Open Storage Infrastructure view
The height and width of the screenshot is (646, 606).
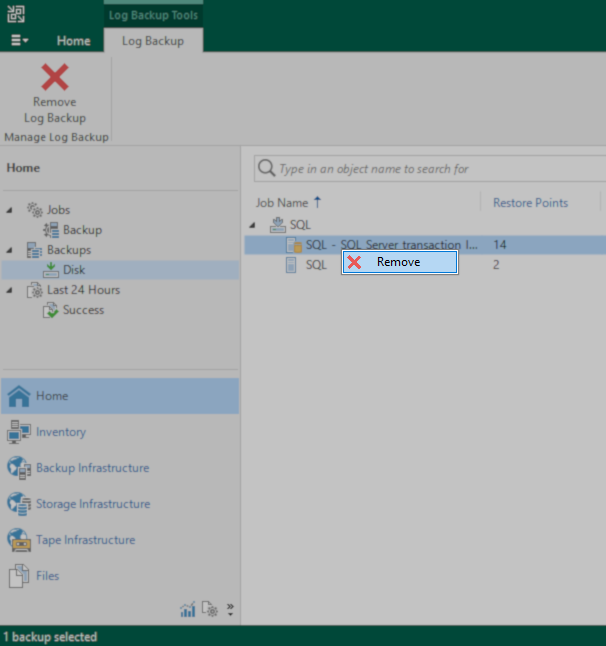pyautogui.click(x=120, y=504)
